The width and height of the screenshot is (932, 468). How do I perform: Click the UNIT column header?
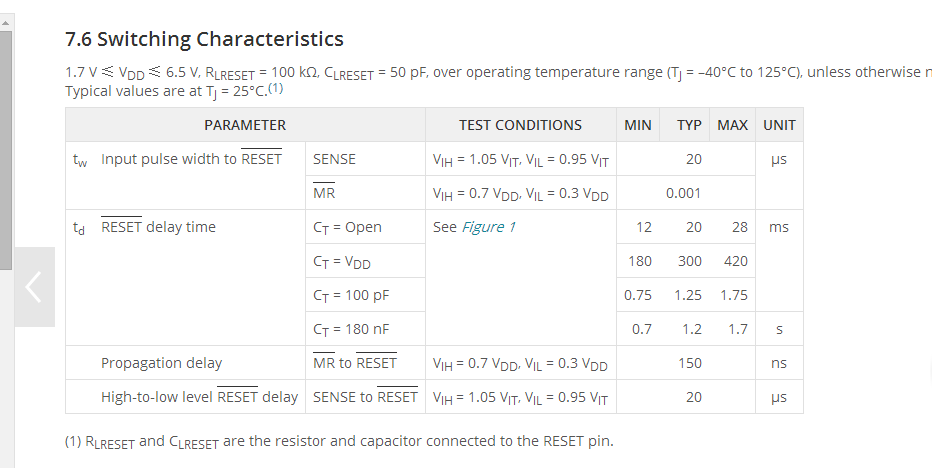779,125
